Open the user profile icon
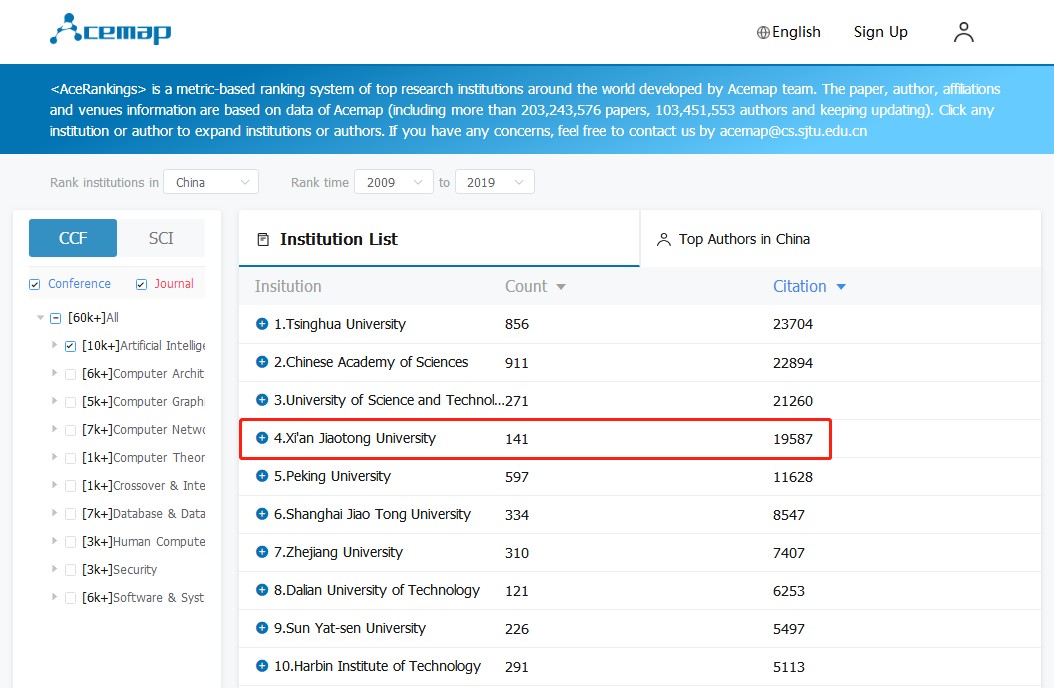This screenshot has width=1054, height=688. (x=963, y=32)
